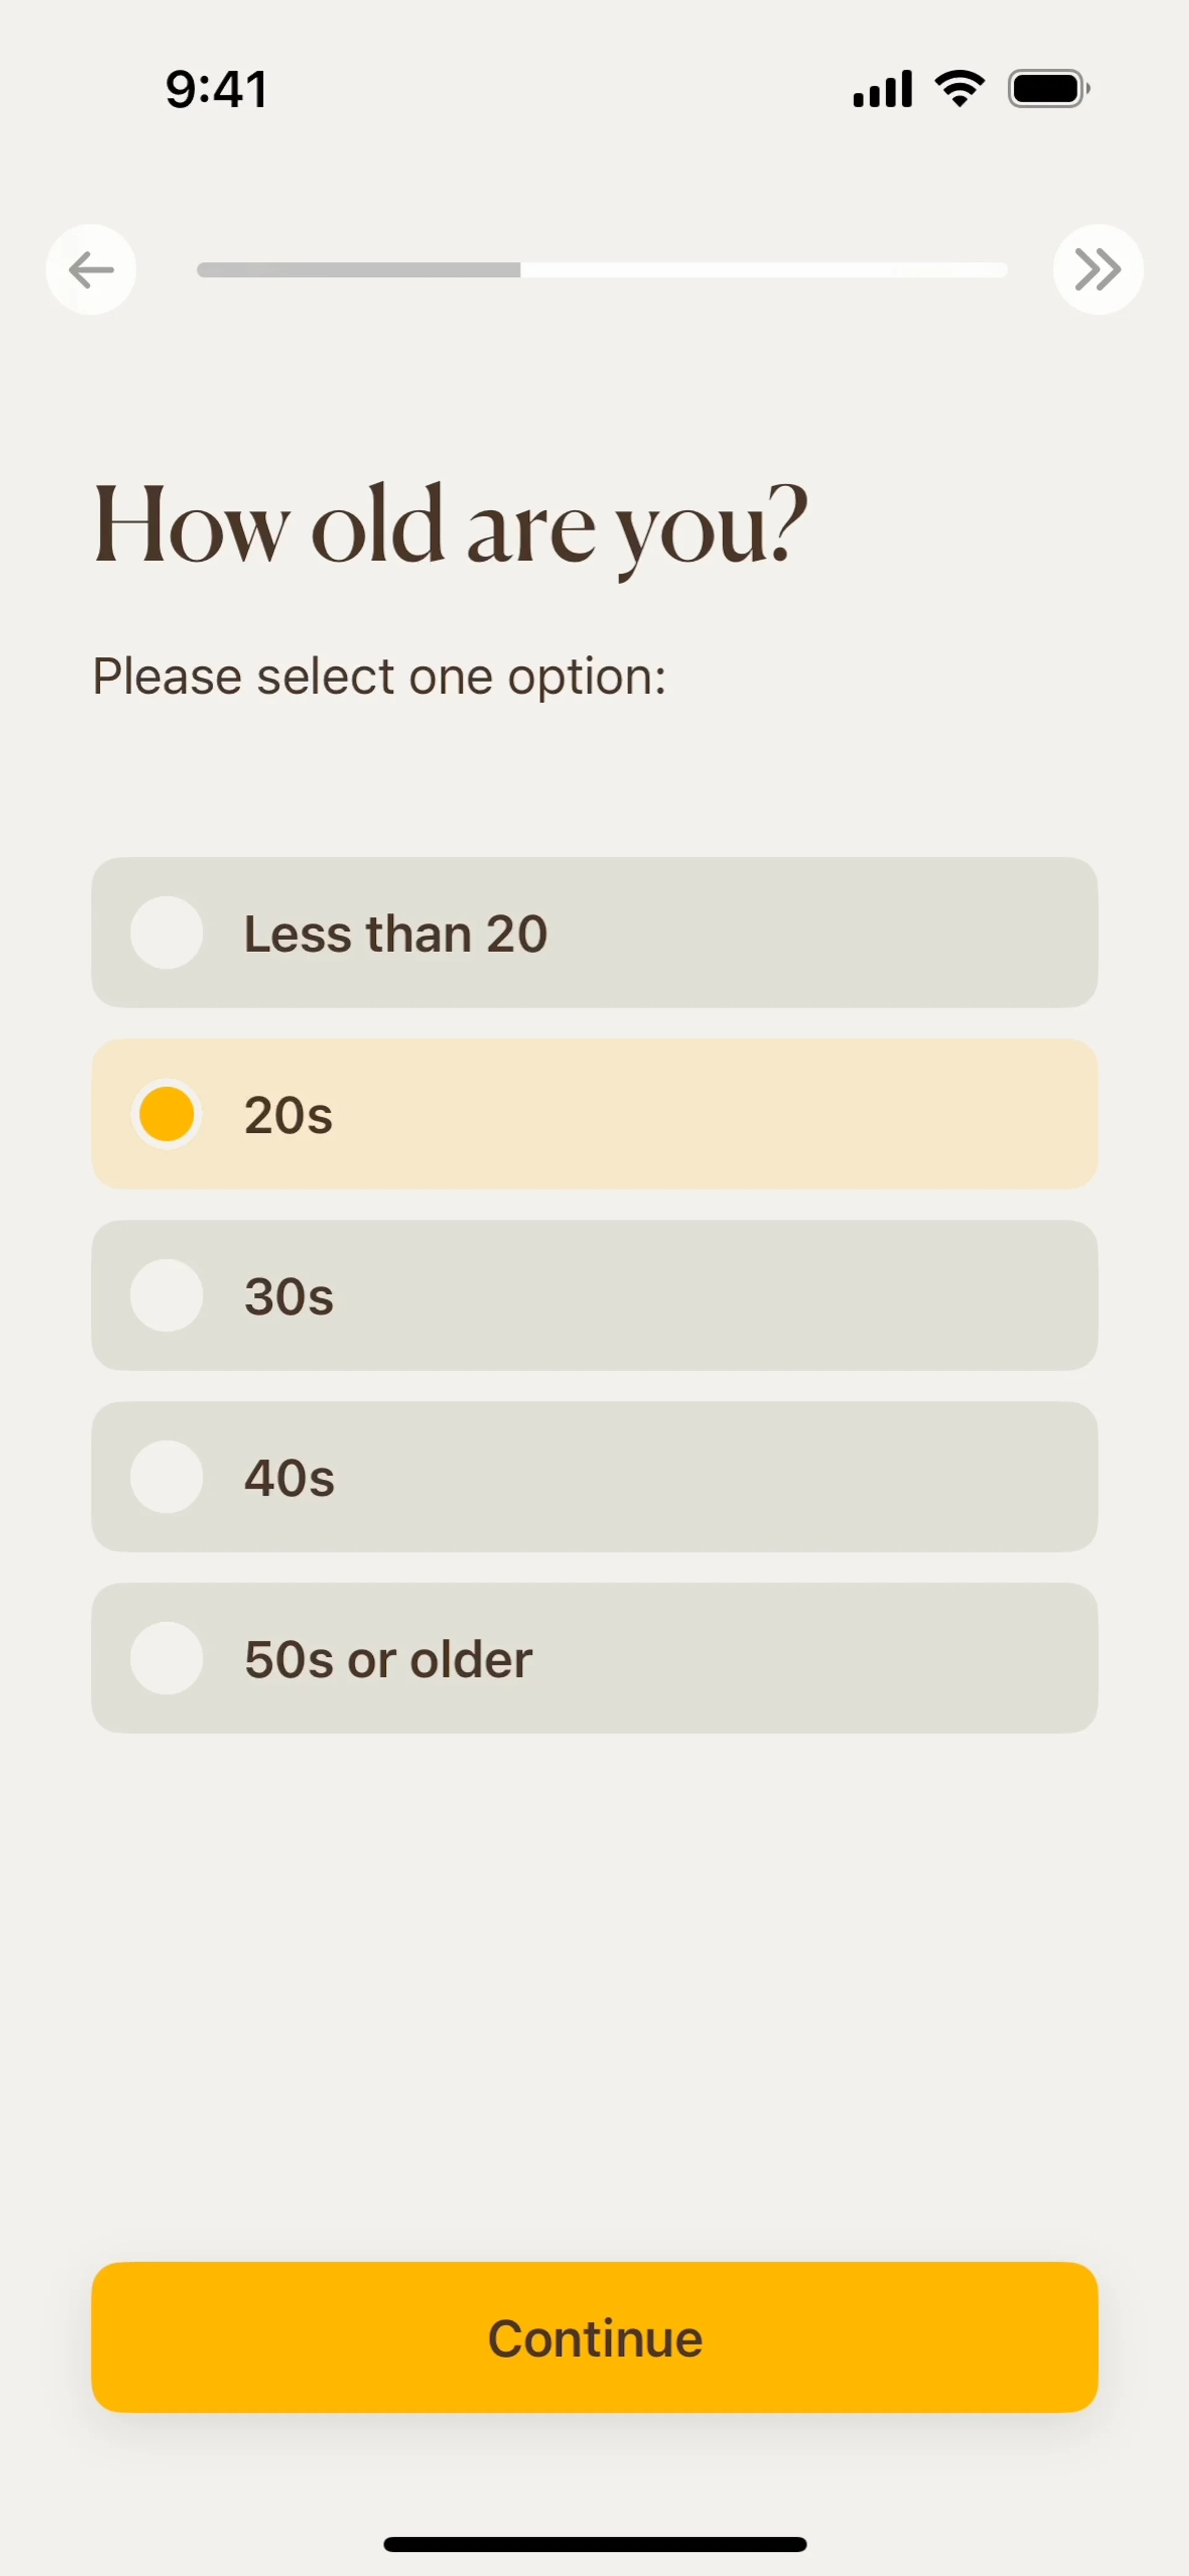This screenshot has width=1189, height=2576.
Task: Select the '50s or older' radio circle
Action: [167, 1659]
